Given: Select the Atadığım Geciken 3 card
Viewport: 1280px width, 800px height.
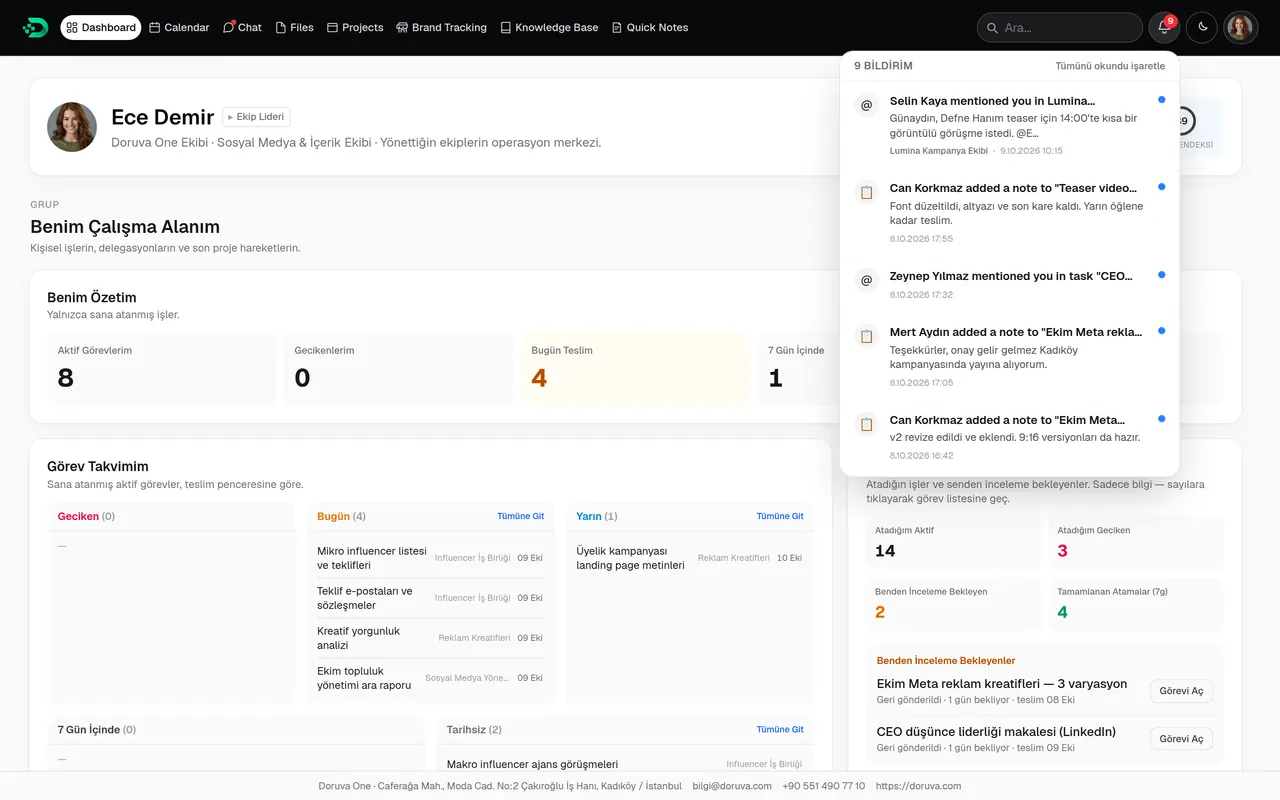Looking at the screenshot, I should (x=1136, y=543).
